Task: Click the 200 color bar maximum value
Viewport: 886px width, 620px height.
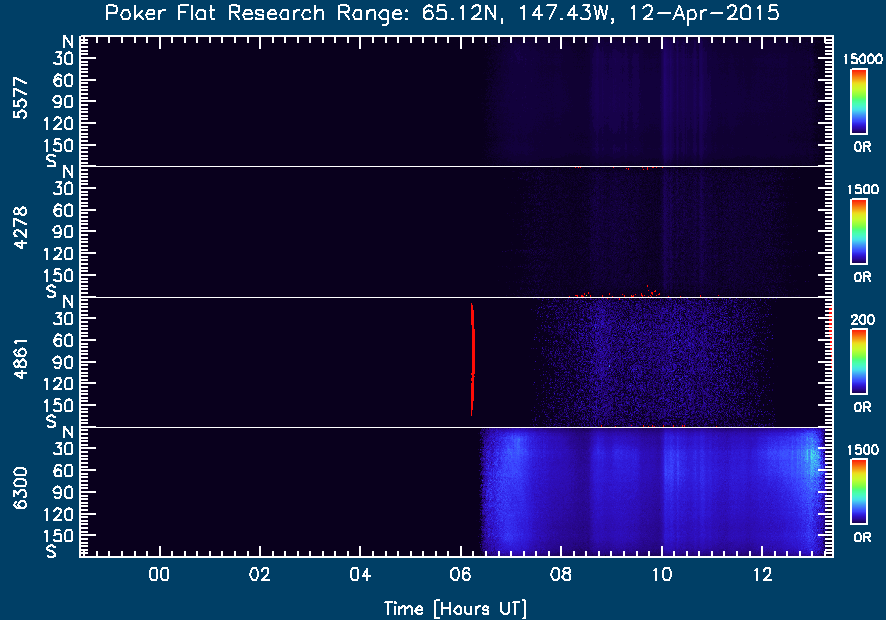Action: point(862,320)
